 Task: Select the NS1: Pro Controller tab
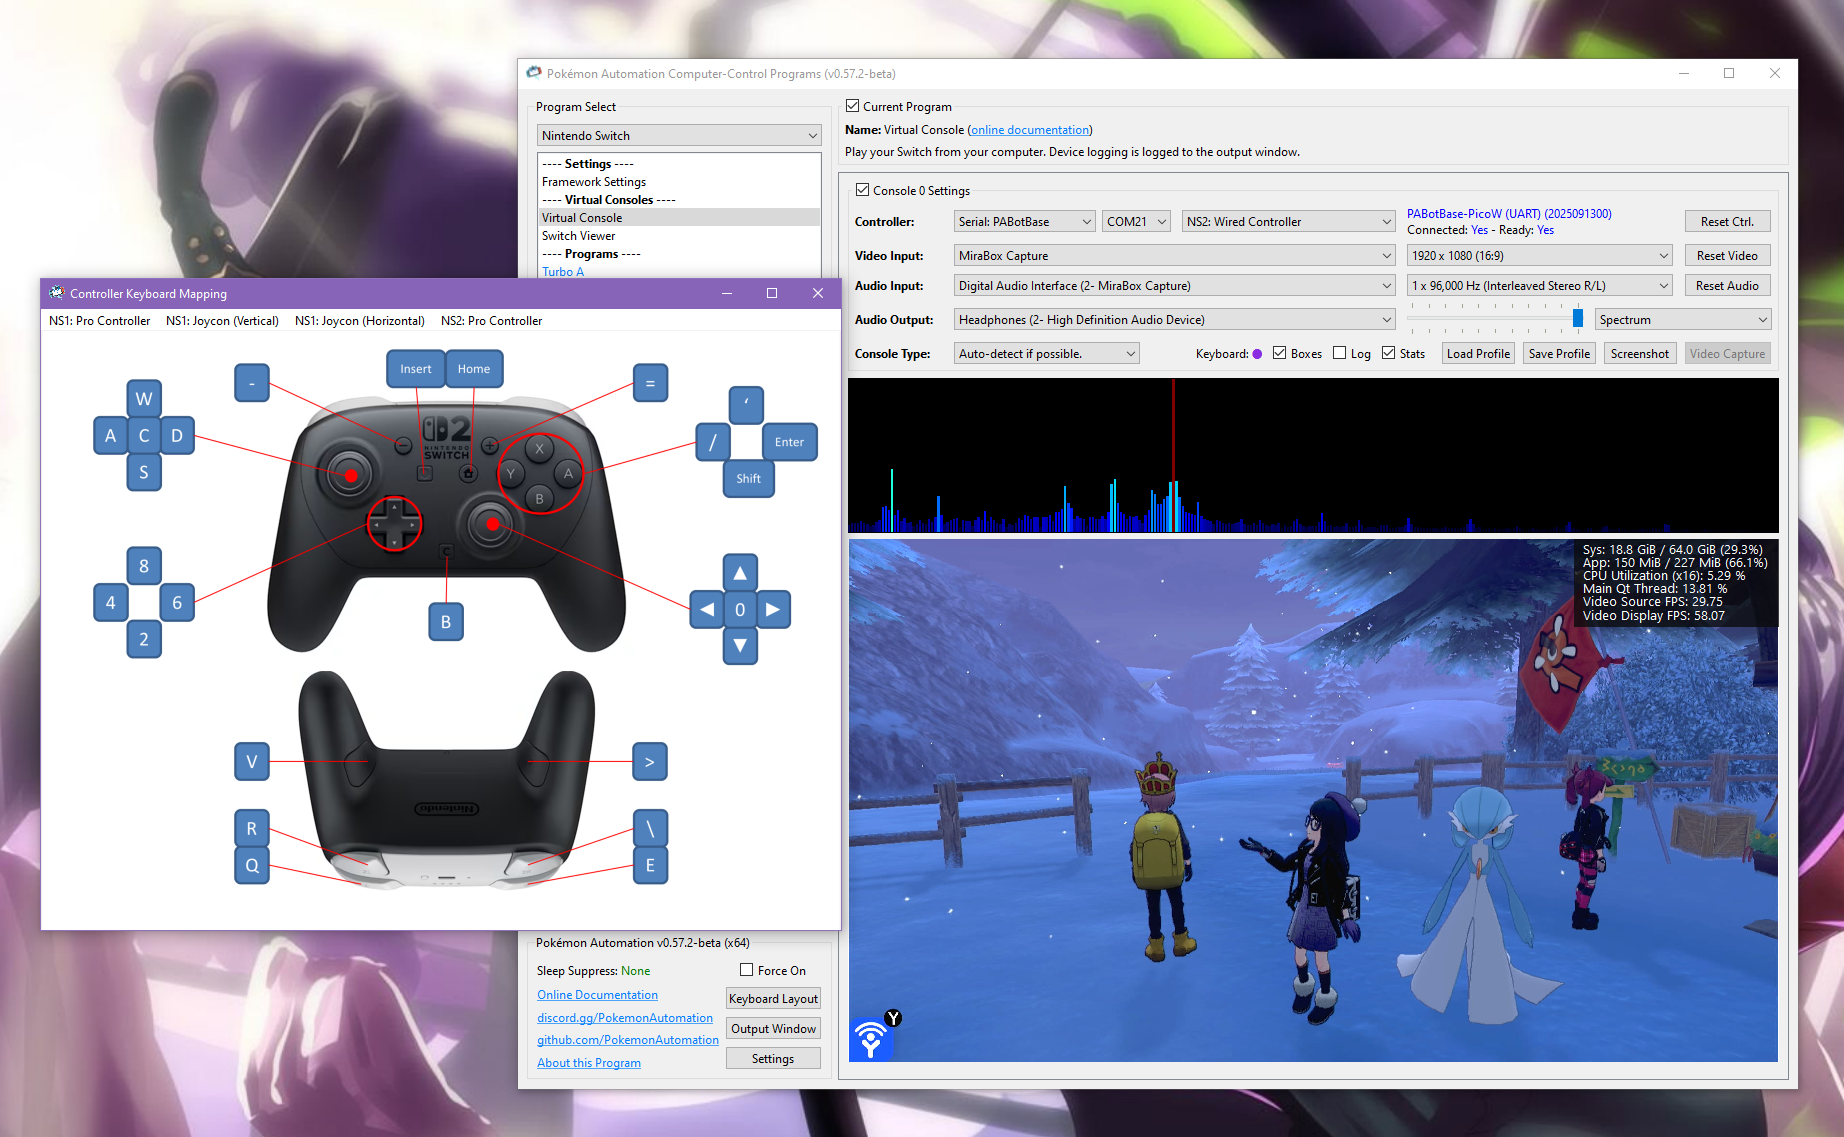[99, 321]
